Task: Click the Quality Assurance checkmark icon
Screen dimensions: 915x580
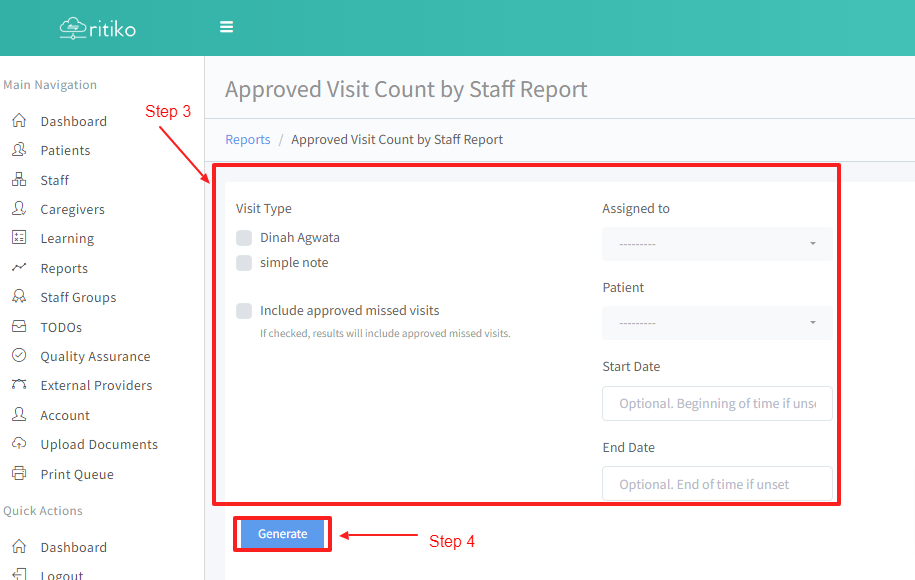Action: pyautogui.click(x=19, y=356)
